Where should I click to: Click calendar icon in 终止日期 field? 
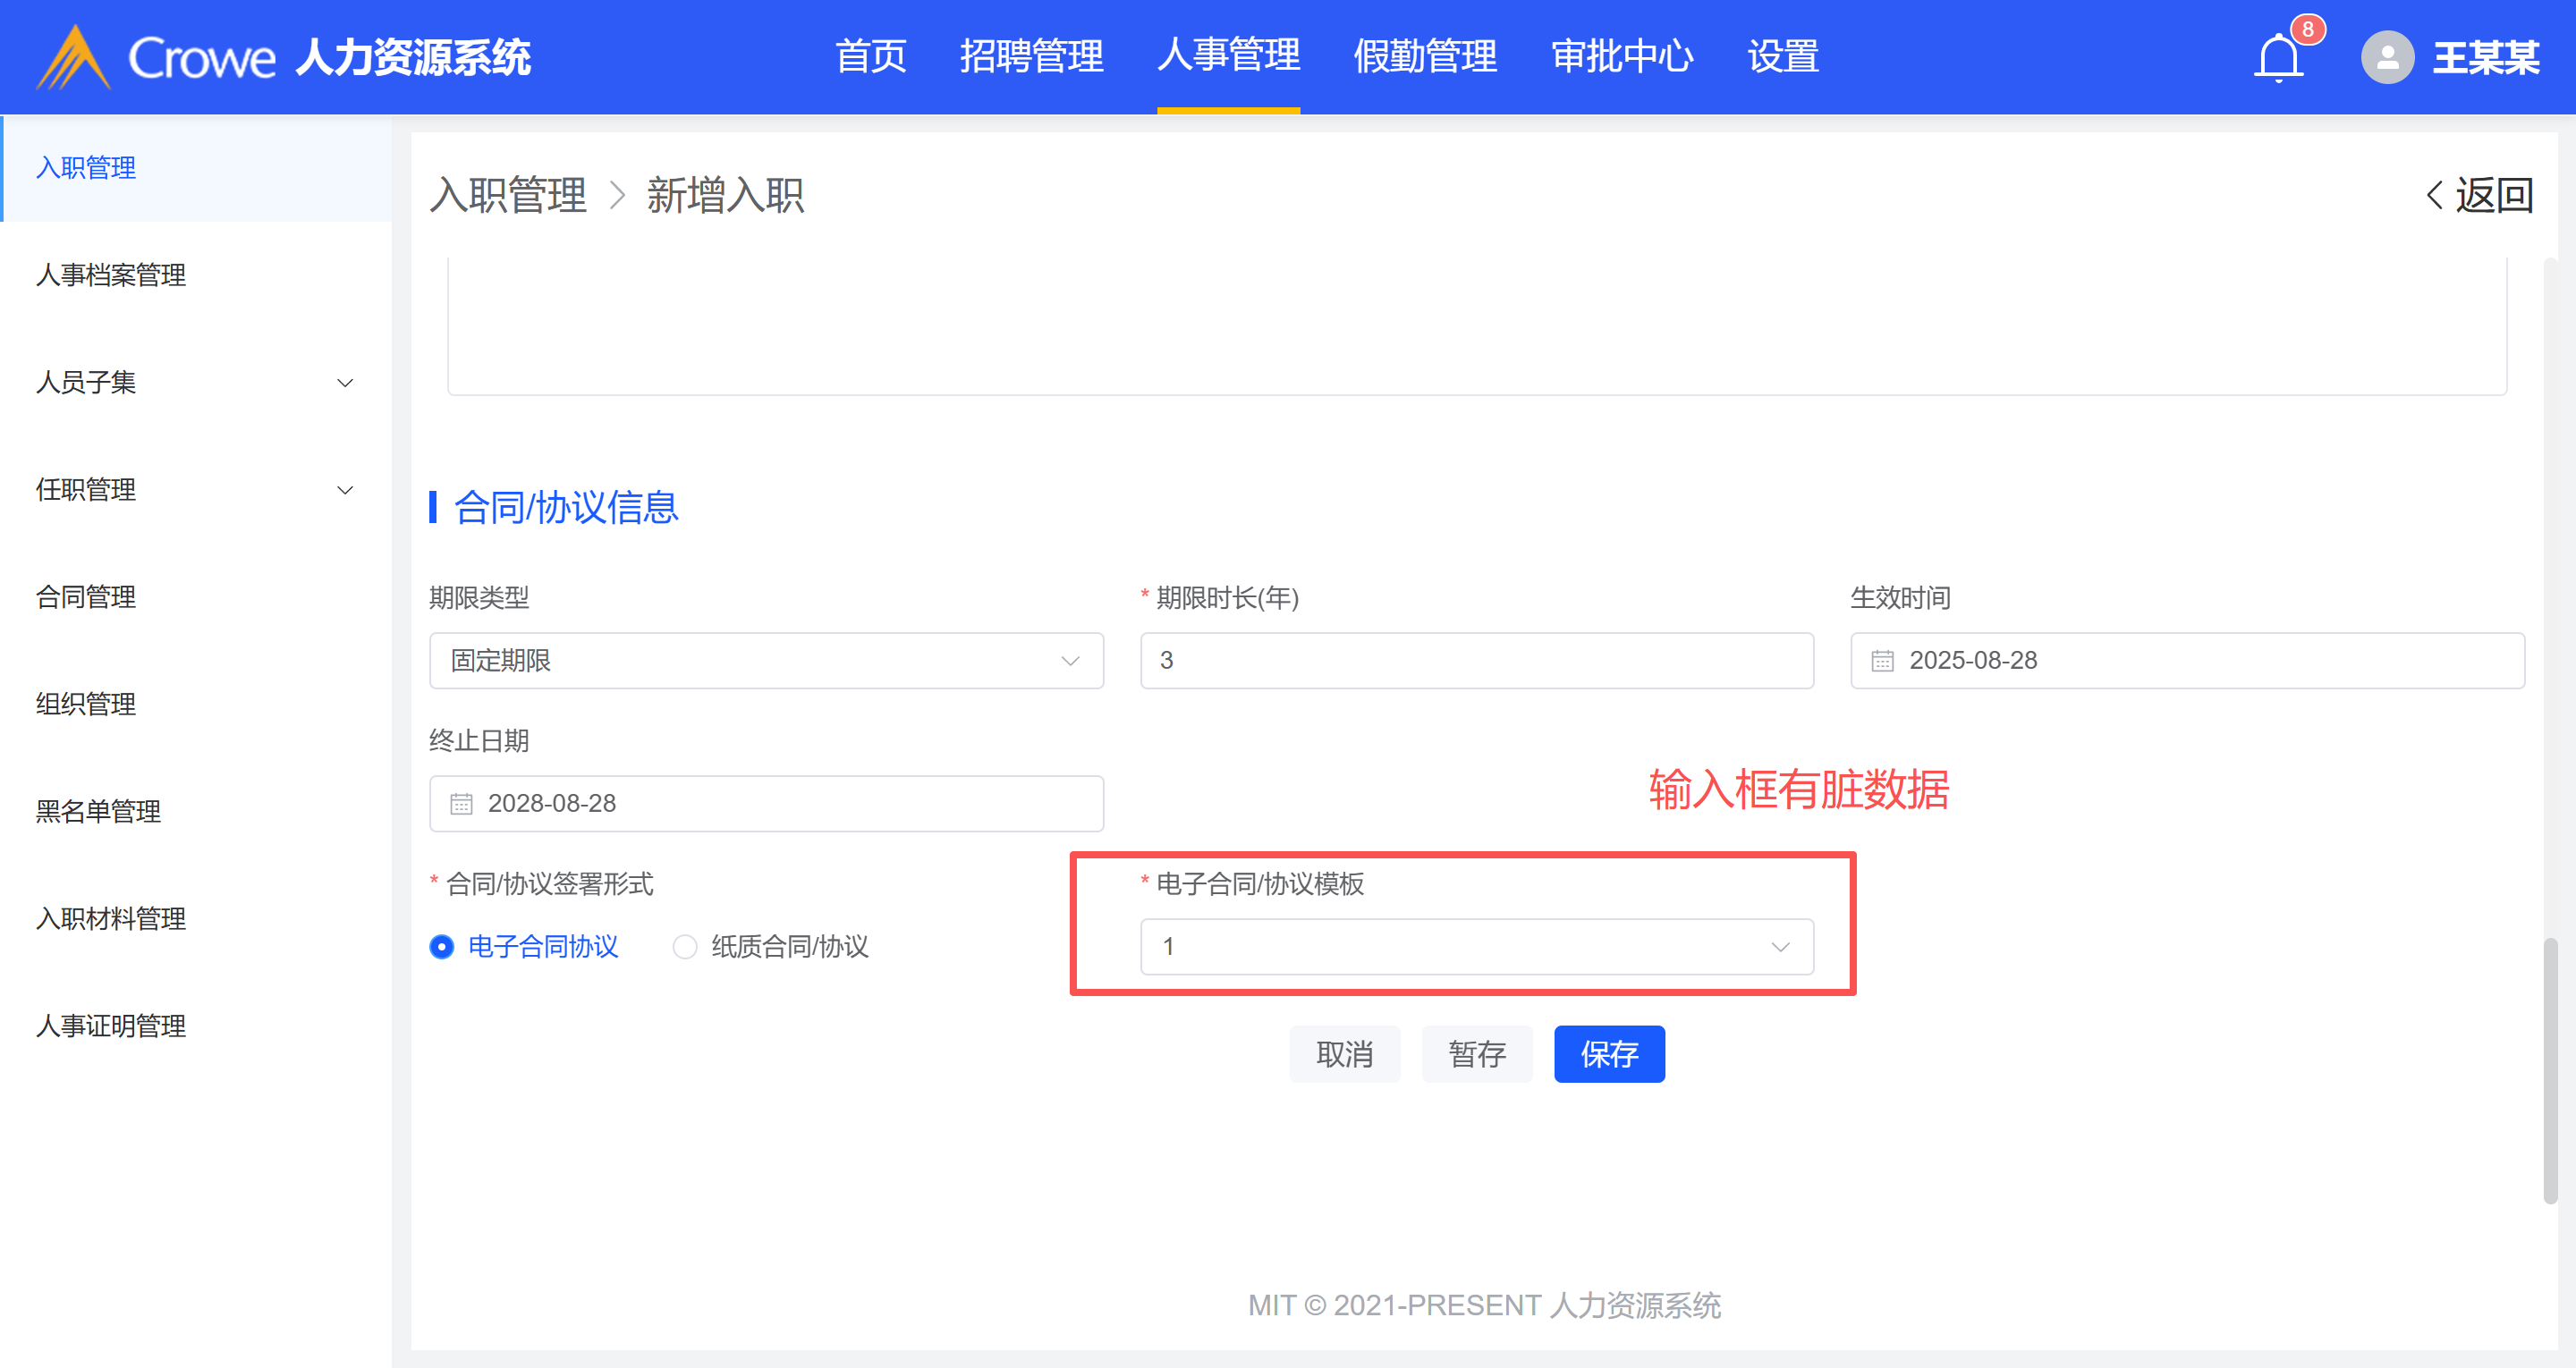click(461, 804)
